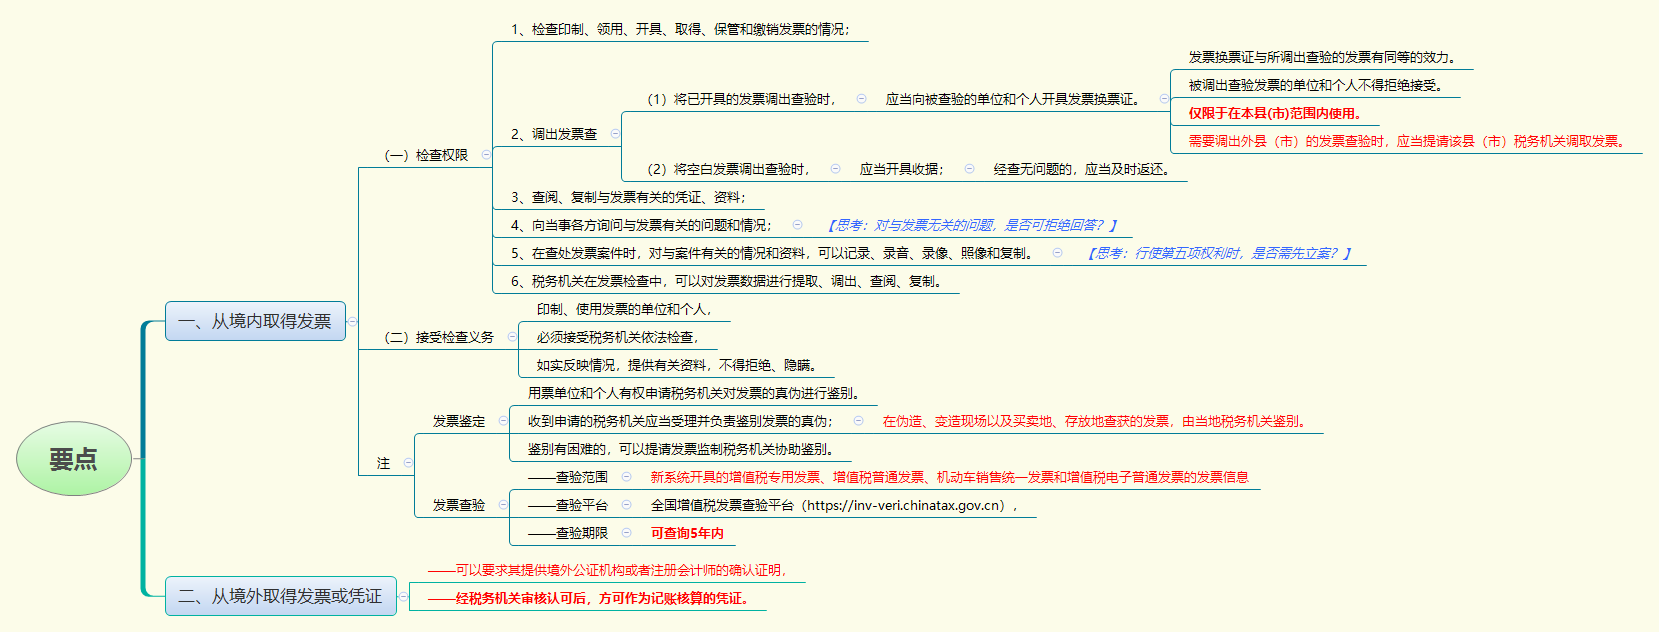Collapse the 一、从境内取得发票 main branch
This screenshot has width=1659, height=632.
pyautogui.click(x=352, y=321)
